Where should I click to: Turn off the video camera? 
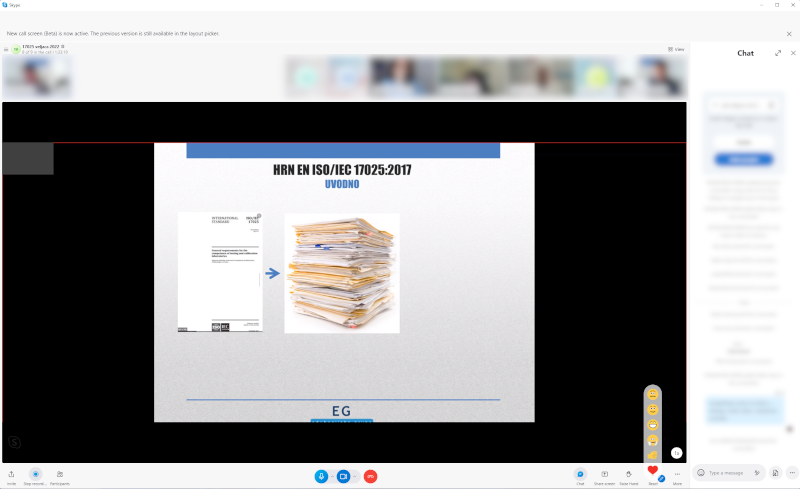coord(344,477)
